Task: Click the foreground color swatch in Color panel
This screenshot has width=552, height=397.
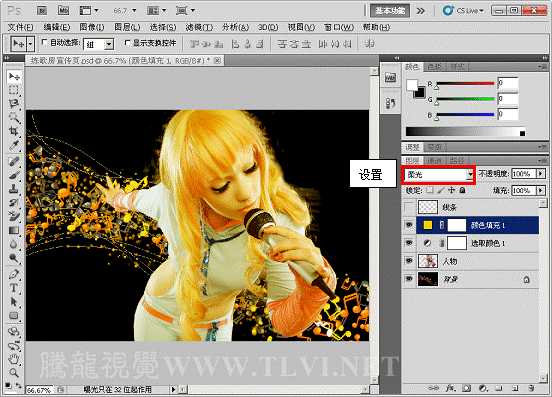Action: tap(412, 85)
